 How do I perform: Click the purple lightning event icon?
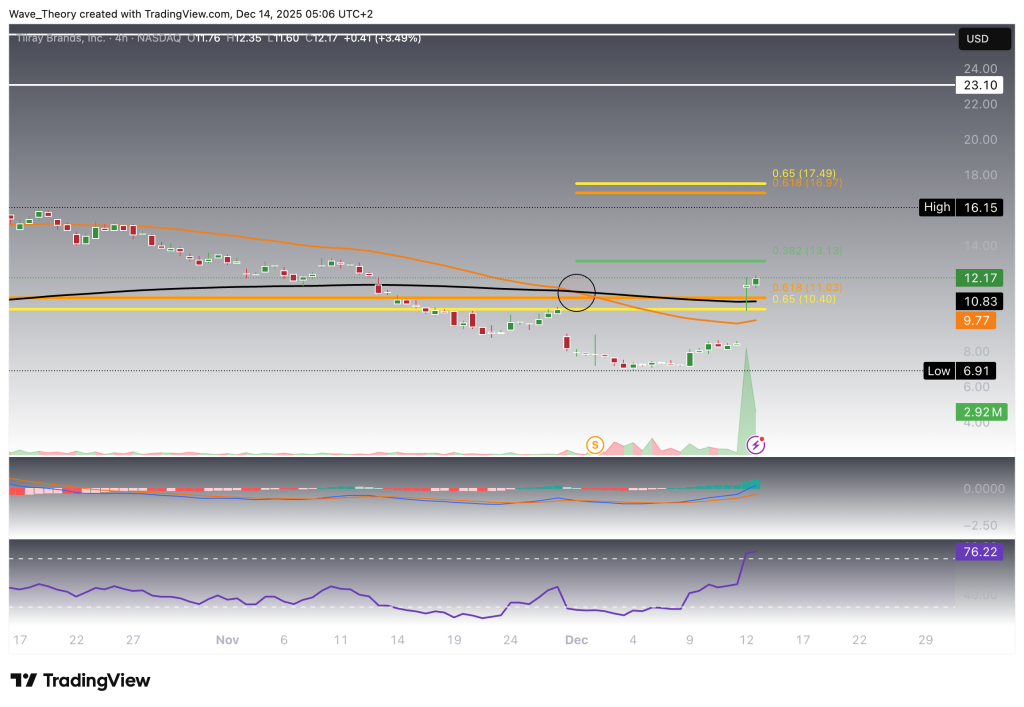757,443
